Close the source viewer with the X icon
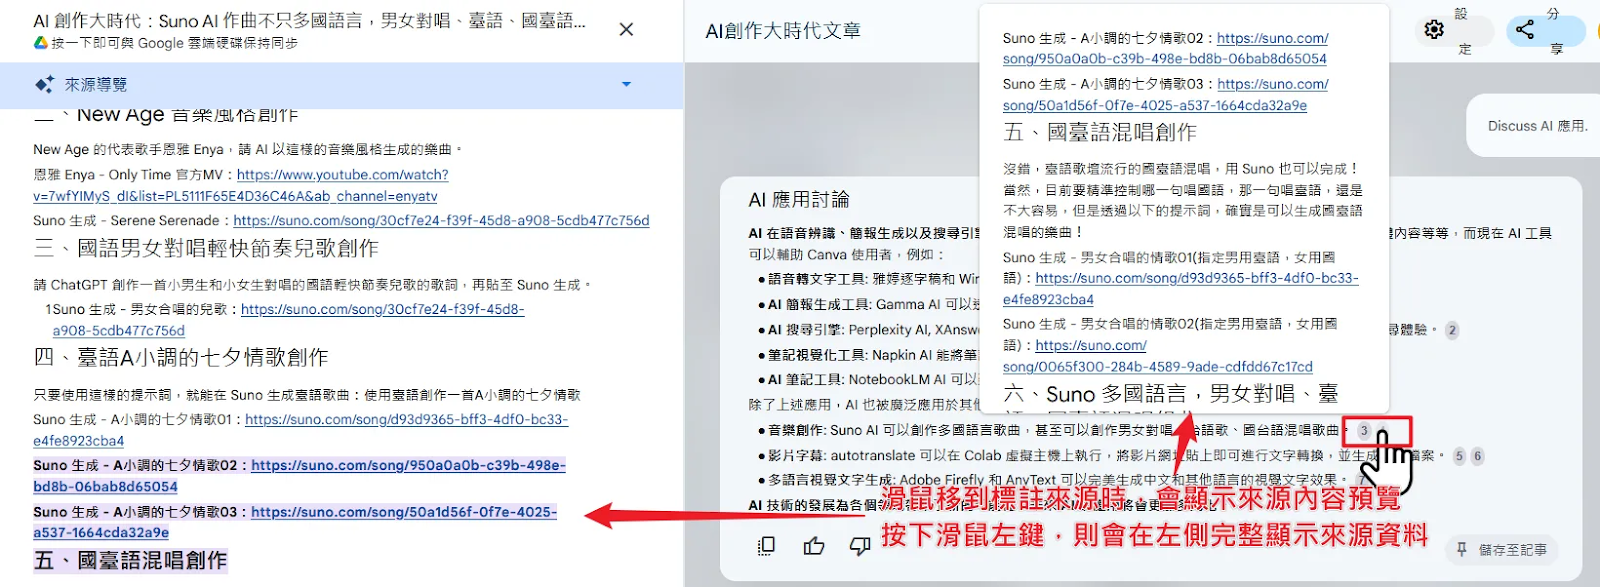Screen dimensions: 1600x587 [626, 30]
